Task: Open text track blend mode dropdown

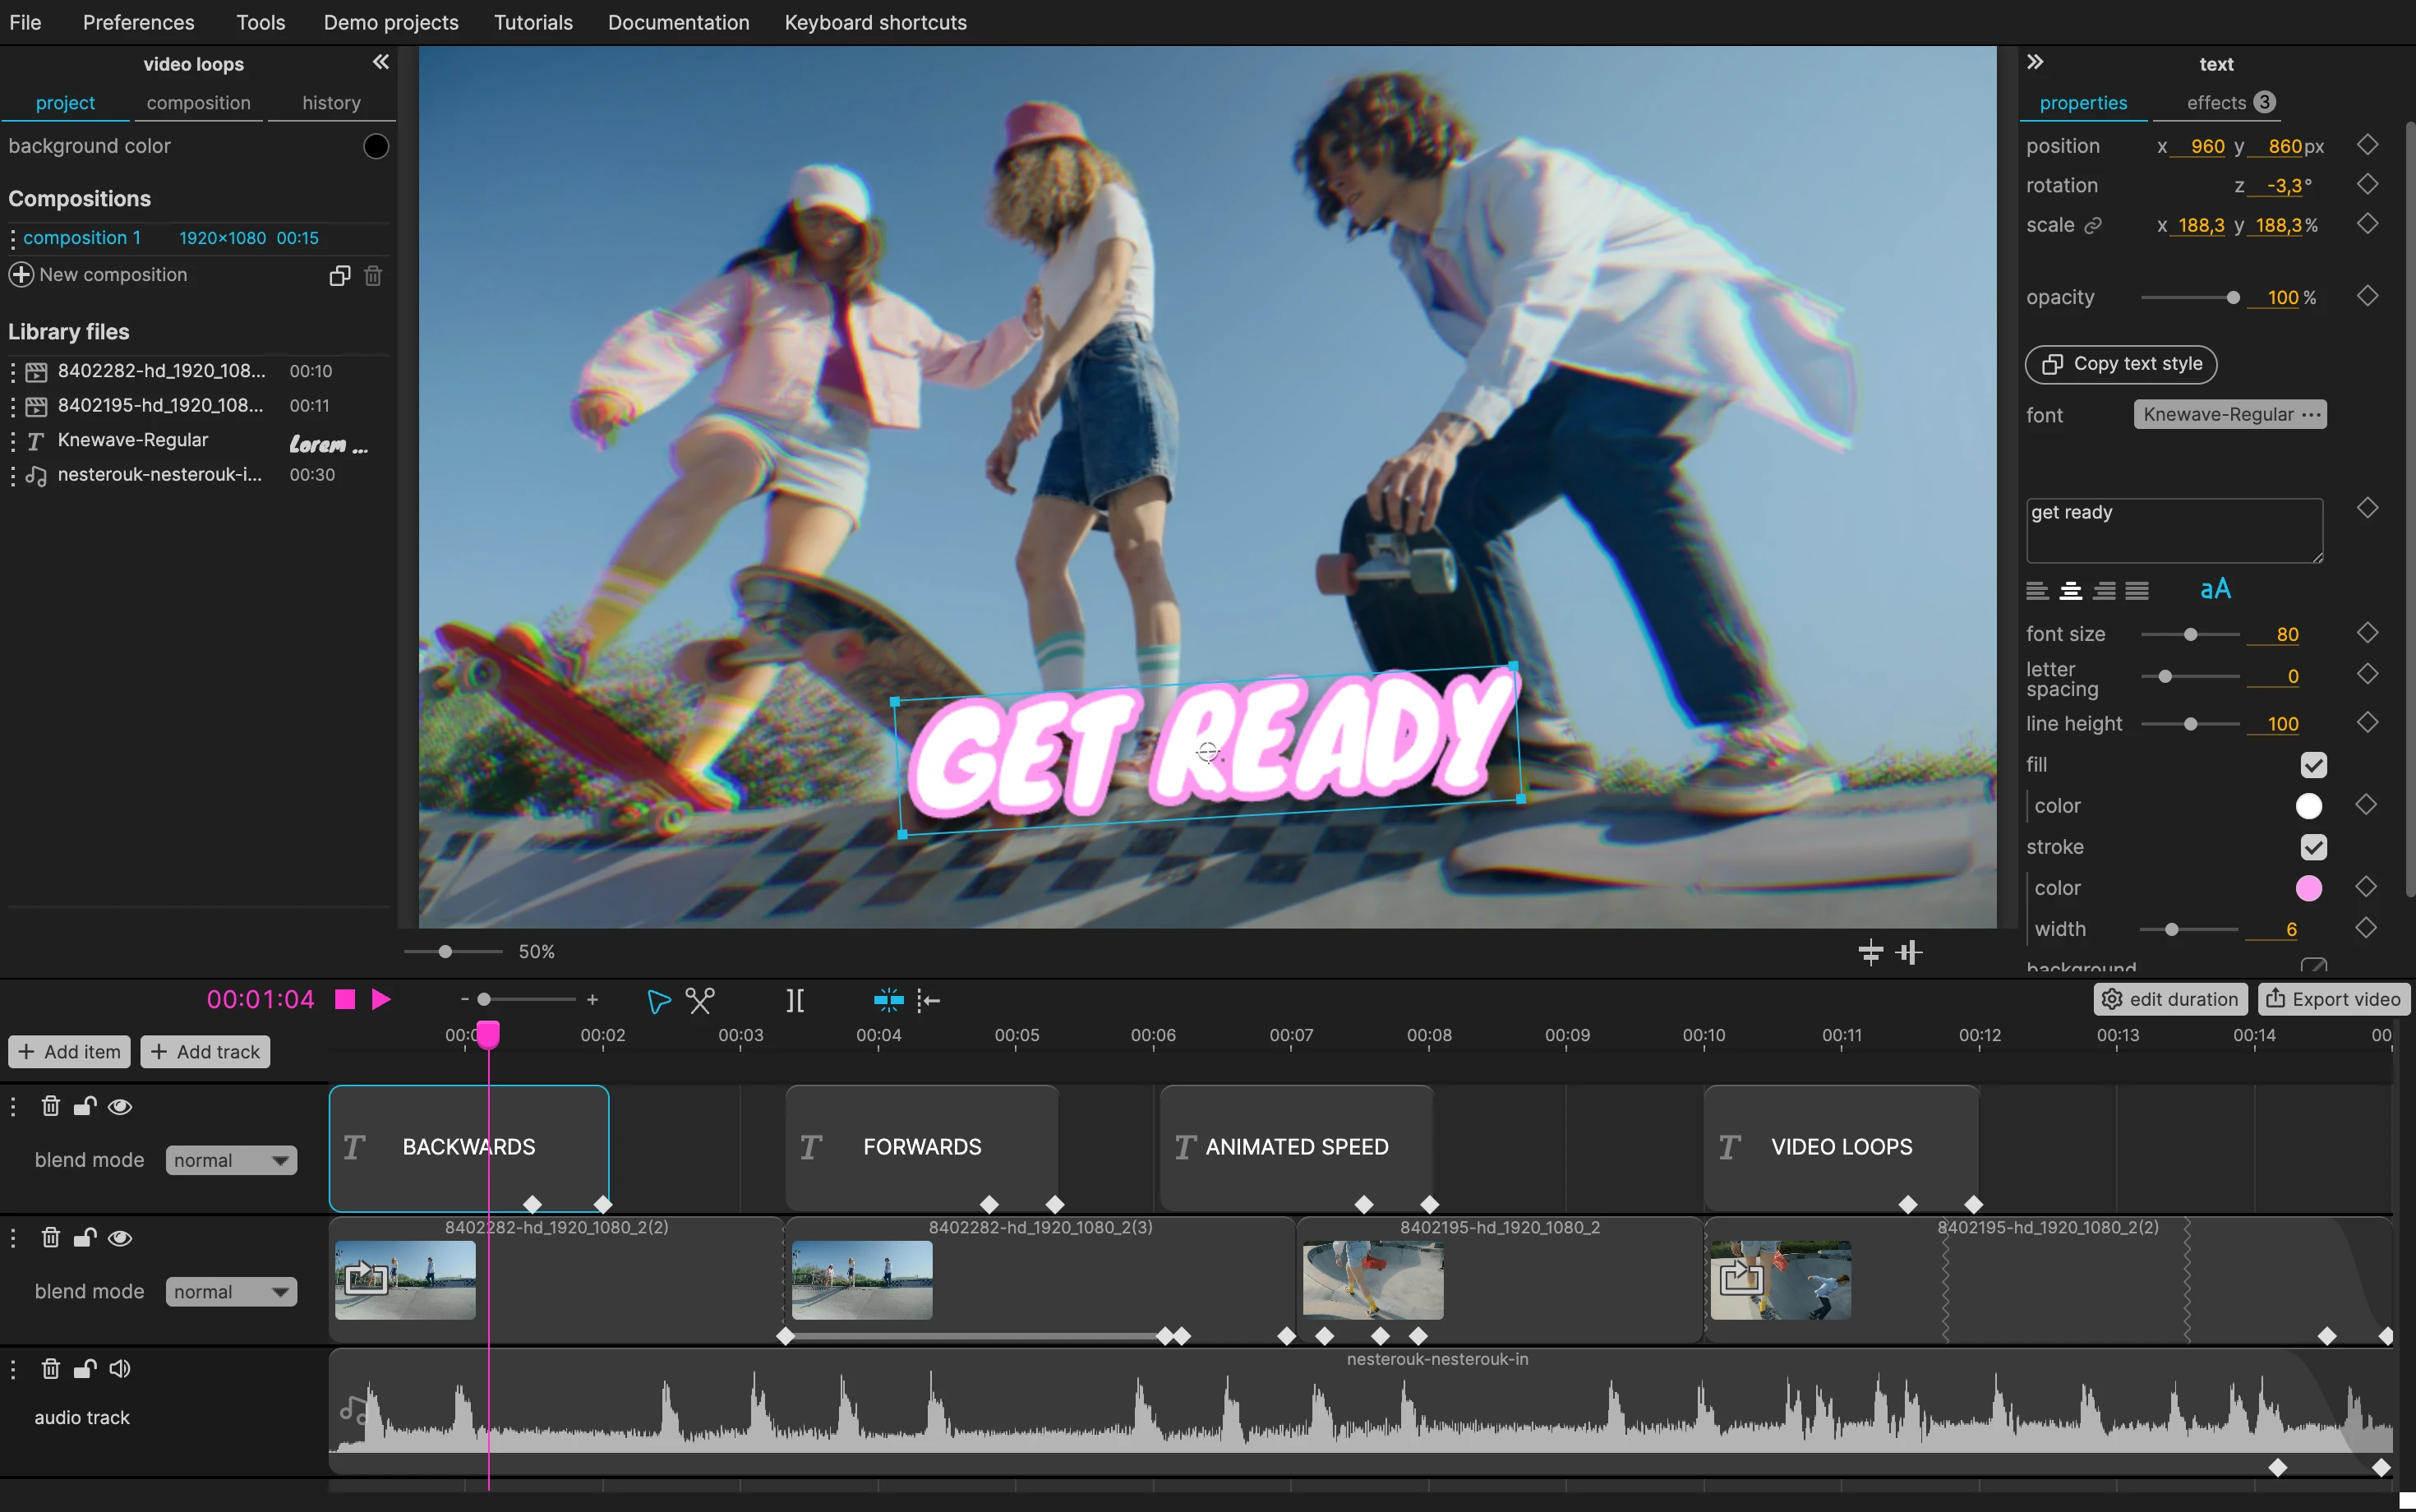Action: pyautogui.click(x=231, y=1160)
